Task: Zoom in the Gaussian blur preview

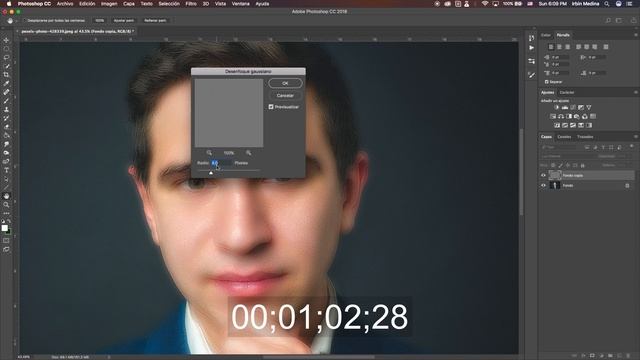Action: pyautogui.click(x=248, y=153)
